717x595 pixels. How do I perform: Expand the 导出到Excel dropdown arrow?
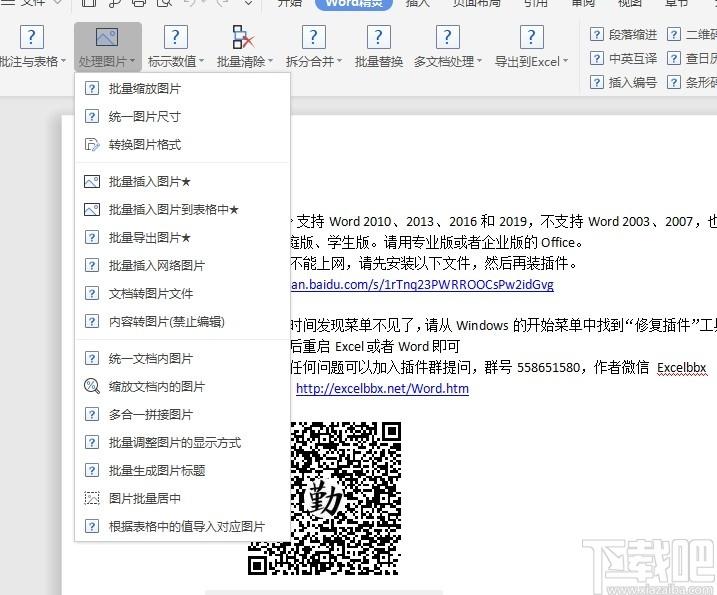pos(565,61)
